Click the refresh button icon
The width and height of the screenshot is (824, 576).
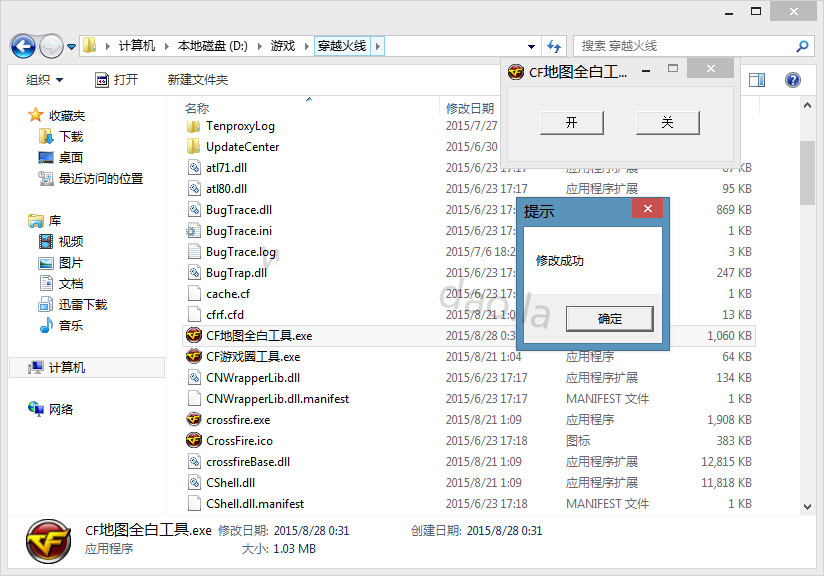[554, 46]
